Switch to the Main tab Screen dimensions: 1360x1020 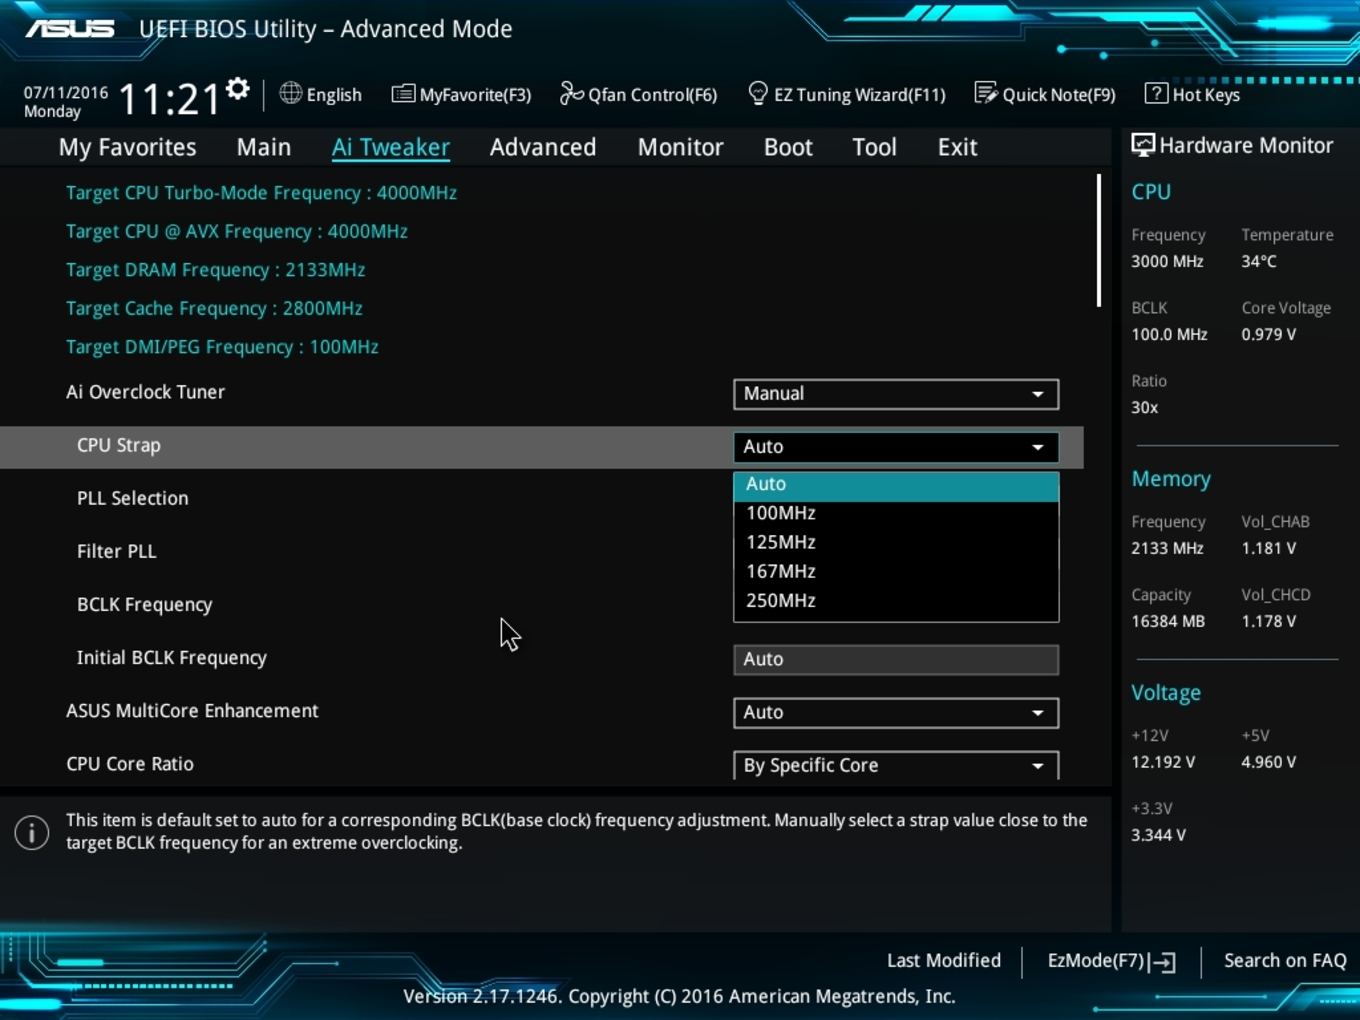point(264,147)
